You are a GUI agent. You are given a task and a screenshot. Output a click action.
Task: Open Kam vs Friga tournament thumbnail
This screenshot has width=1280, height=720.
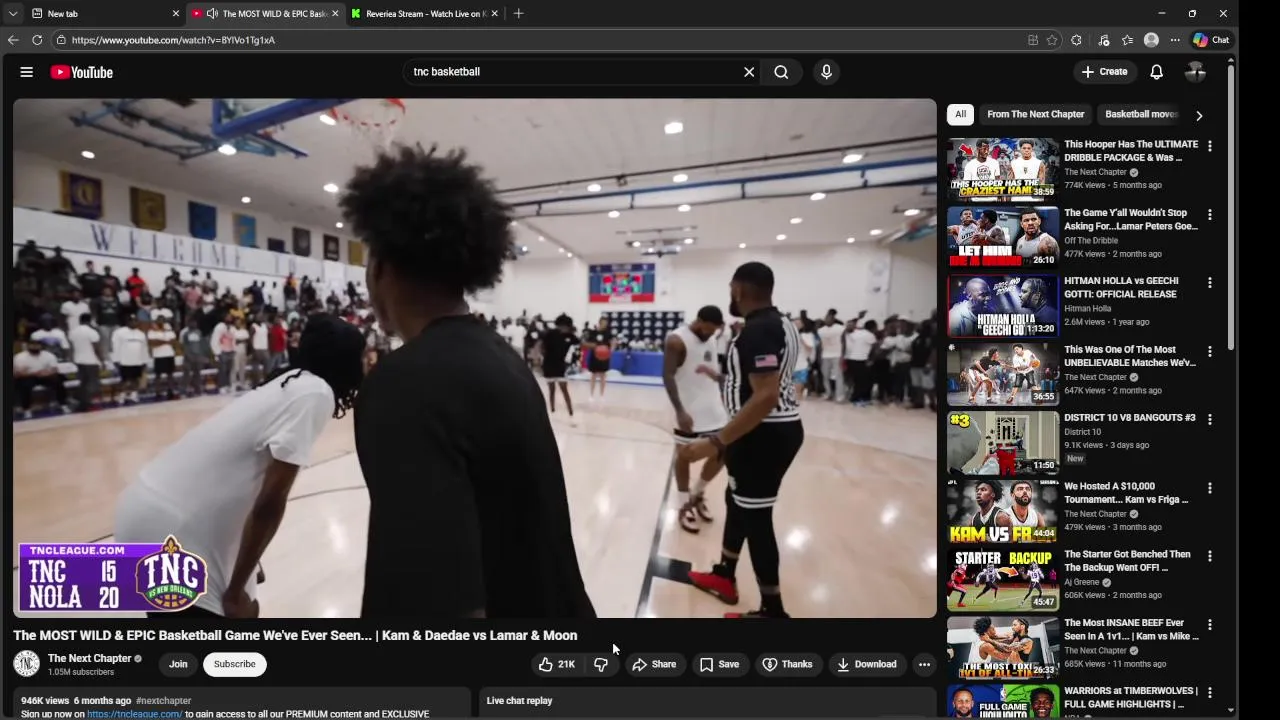click(x=1003, y=511)
